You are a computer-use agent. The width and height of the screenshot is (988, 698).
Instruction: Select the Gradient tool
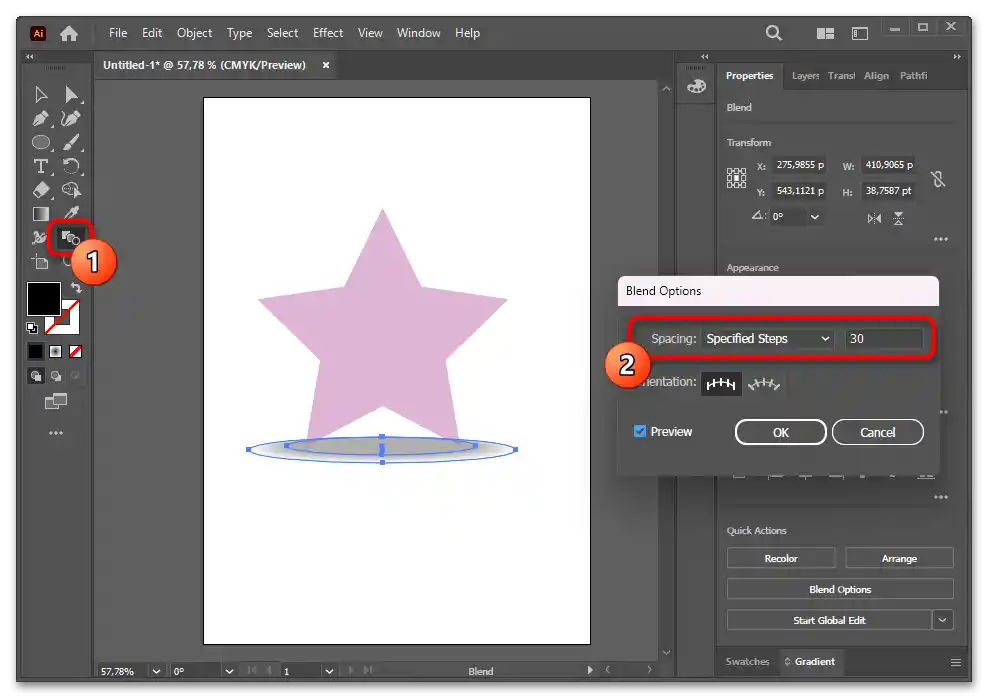point(41,213)
